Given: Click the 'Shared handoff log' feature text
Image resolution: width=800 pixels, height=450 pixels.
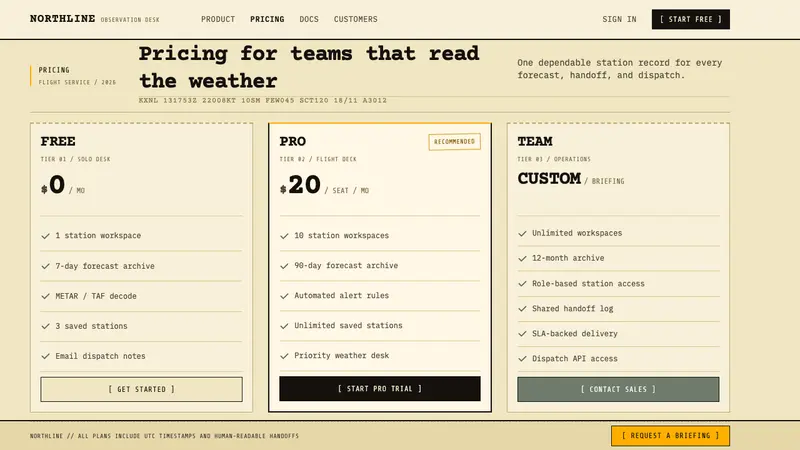Looking at the screenshot, I should (572, 309).
